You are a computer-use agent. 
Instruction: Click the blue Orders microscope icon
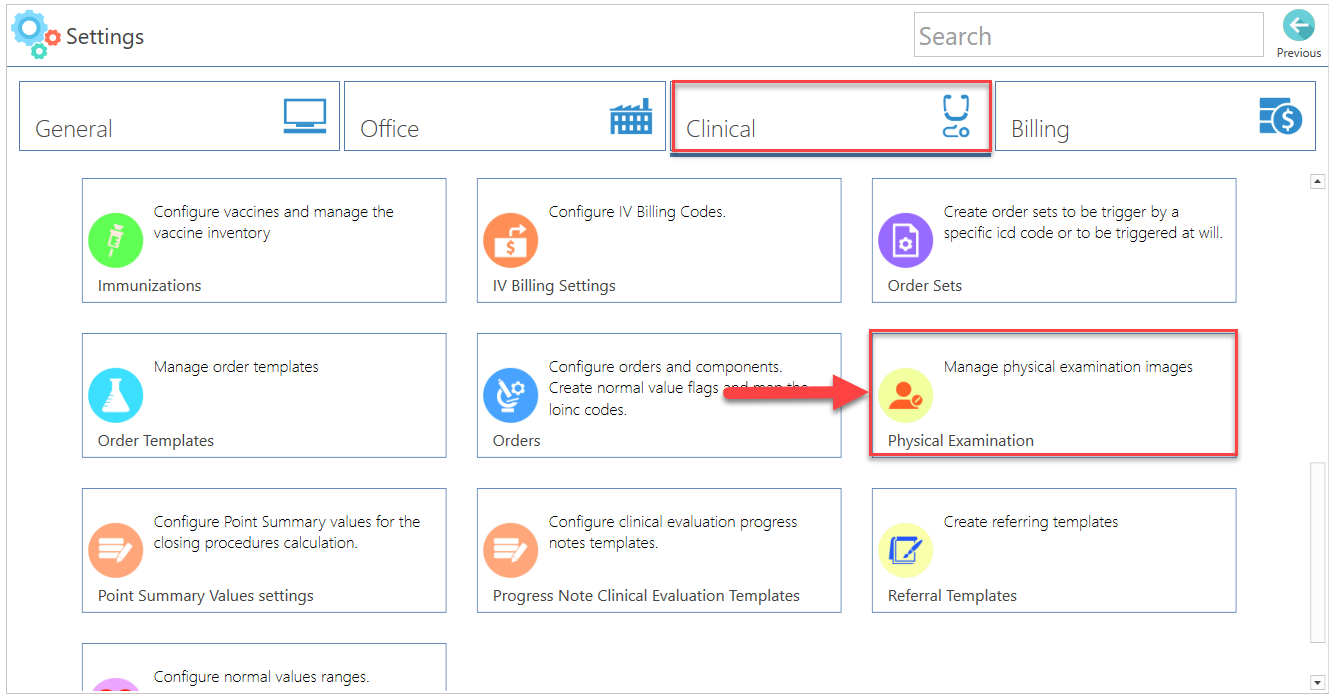tap(511, 395)
